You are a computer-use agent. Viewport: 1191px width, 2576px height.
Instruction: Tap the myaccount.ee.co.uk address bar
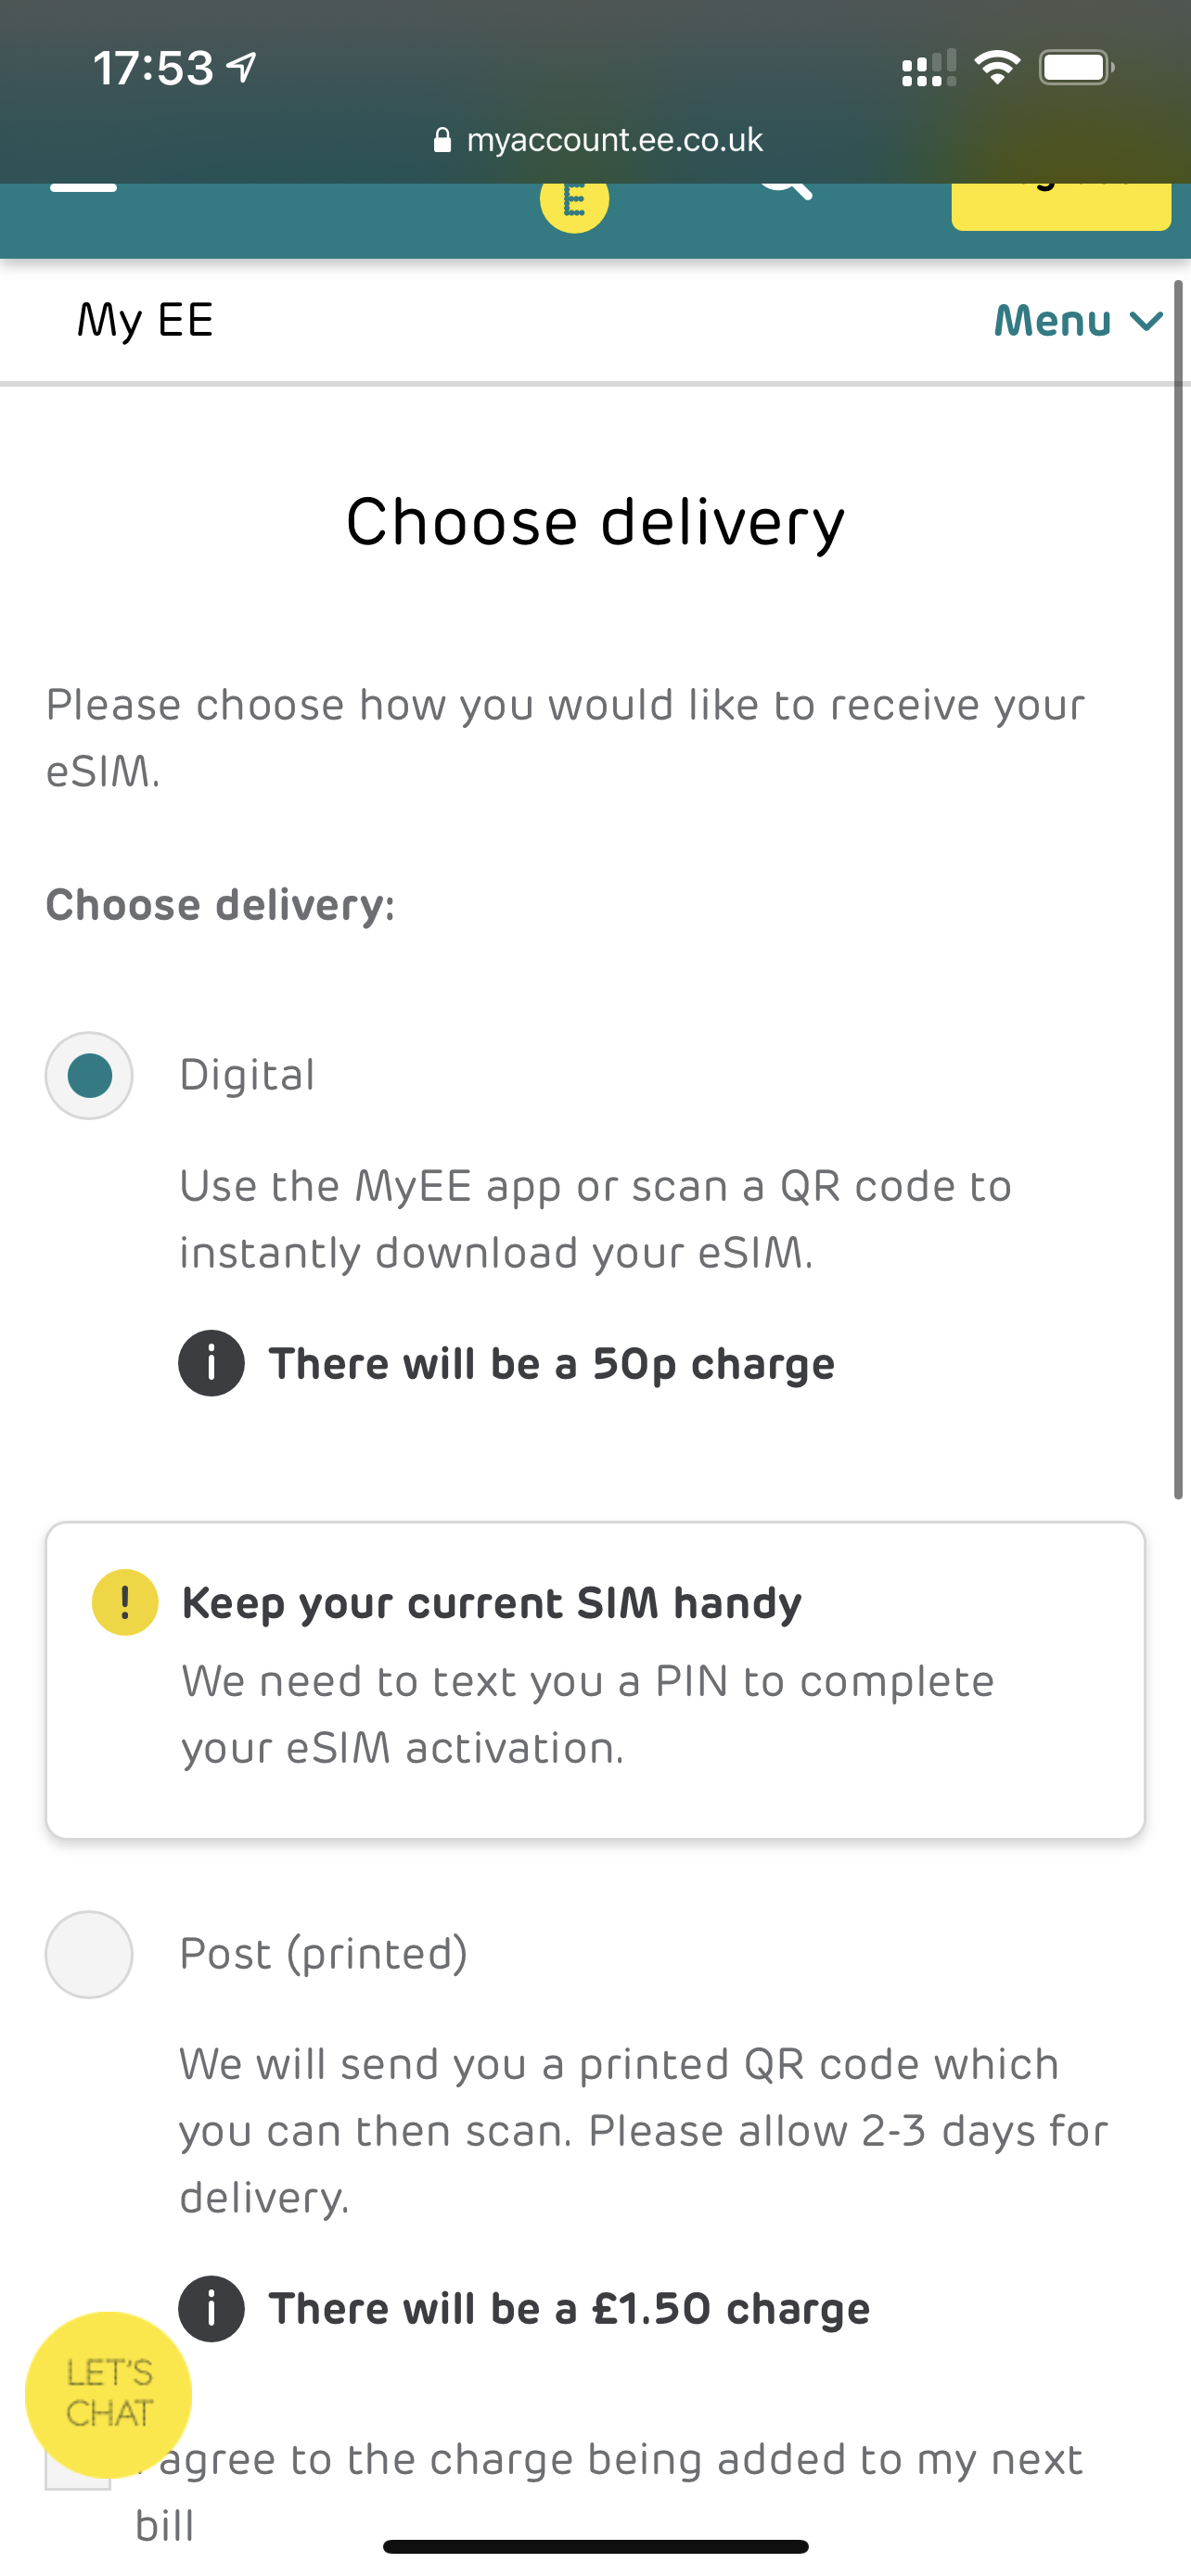pyautogui.click(x=613, y=140)
